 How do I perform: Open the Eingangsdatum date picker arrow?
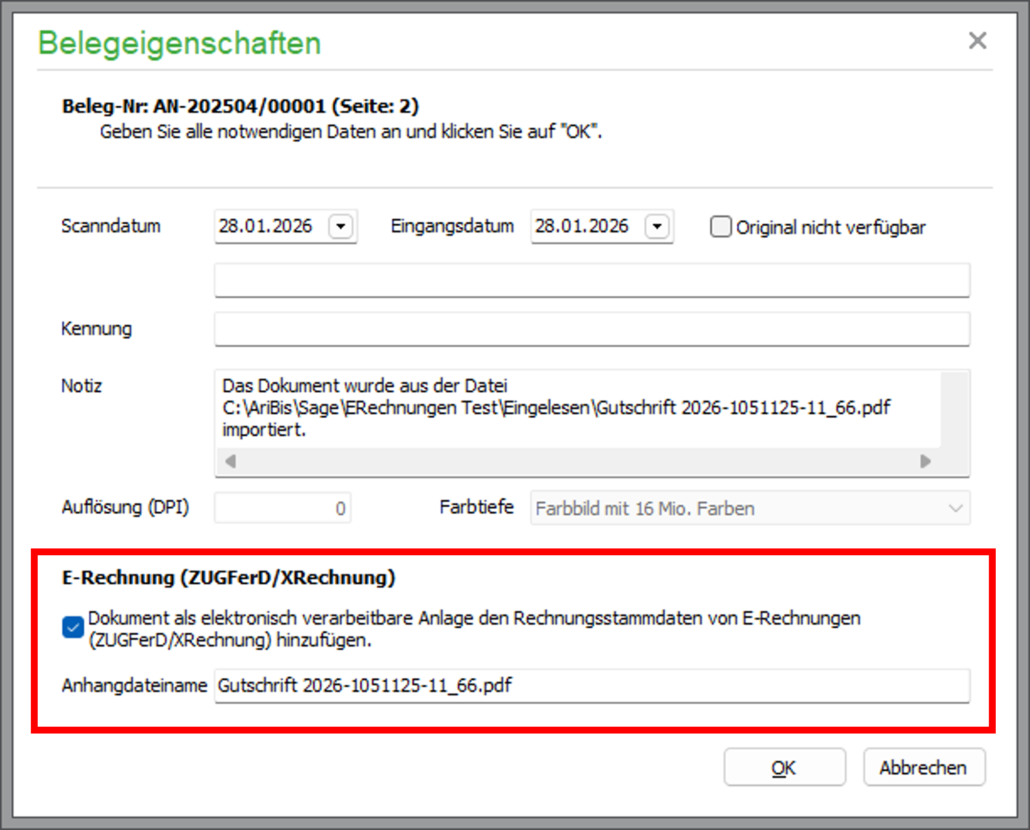click(657, 227)
